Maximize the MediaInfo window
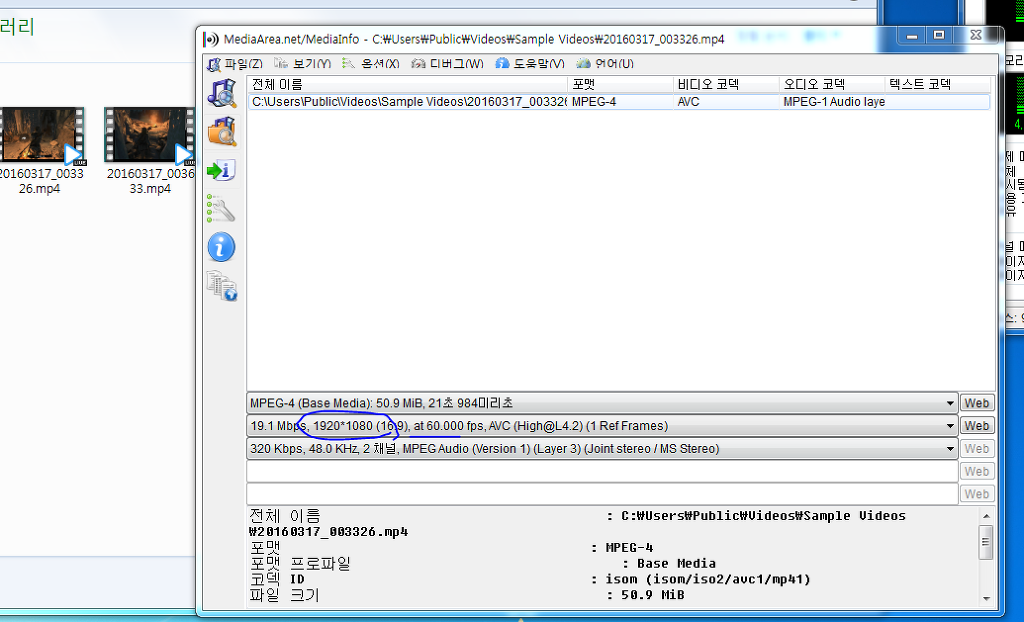The height and width of the screenshot is (622, 1024). pos(939,35)
